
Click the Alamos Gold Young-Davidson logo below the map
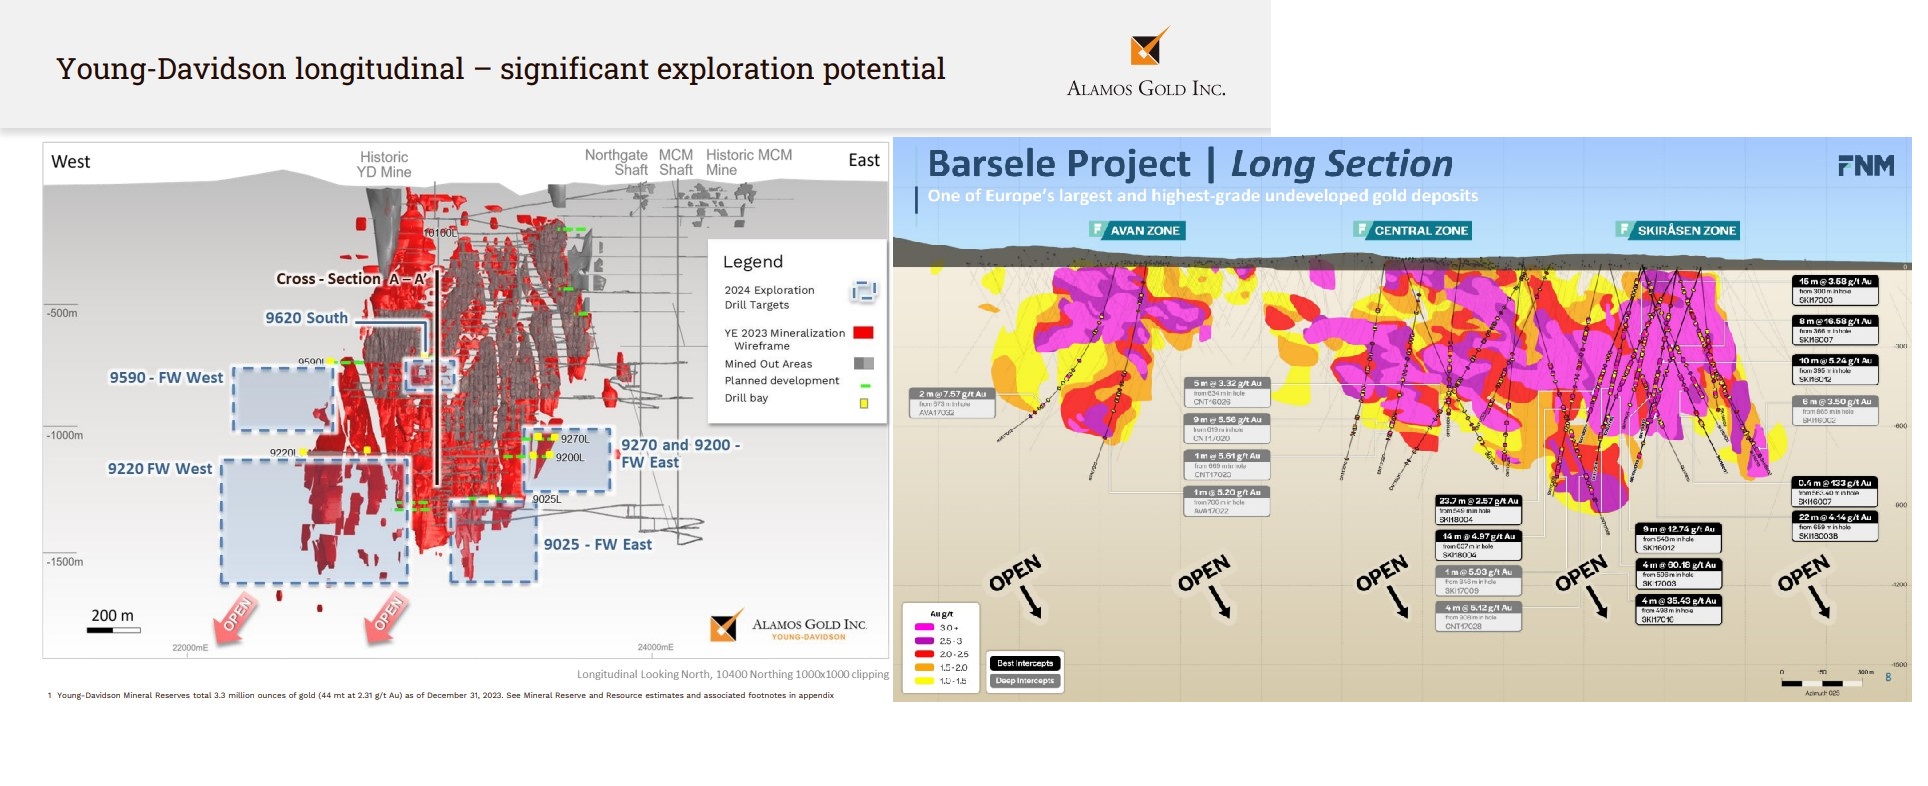tap(787, 627)
